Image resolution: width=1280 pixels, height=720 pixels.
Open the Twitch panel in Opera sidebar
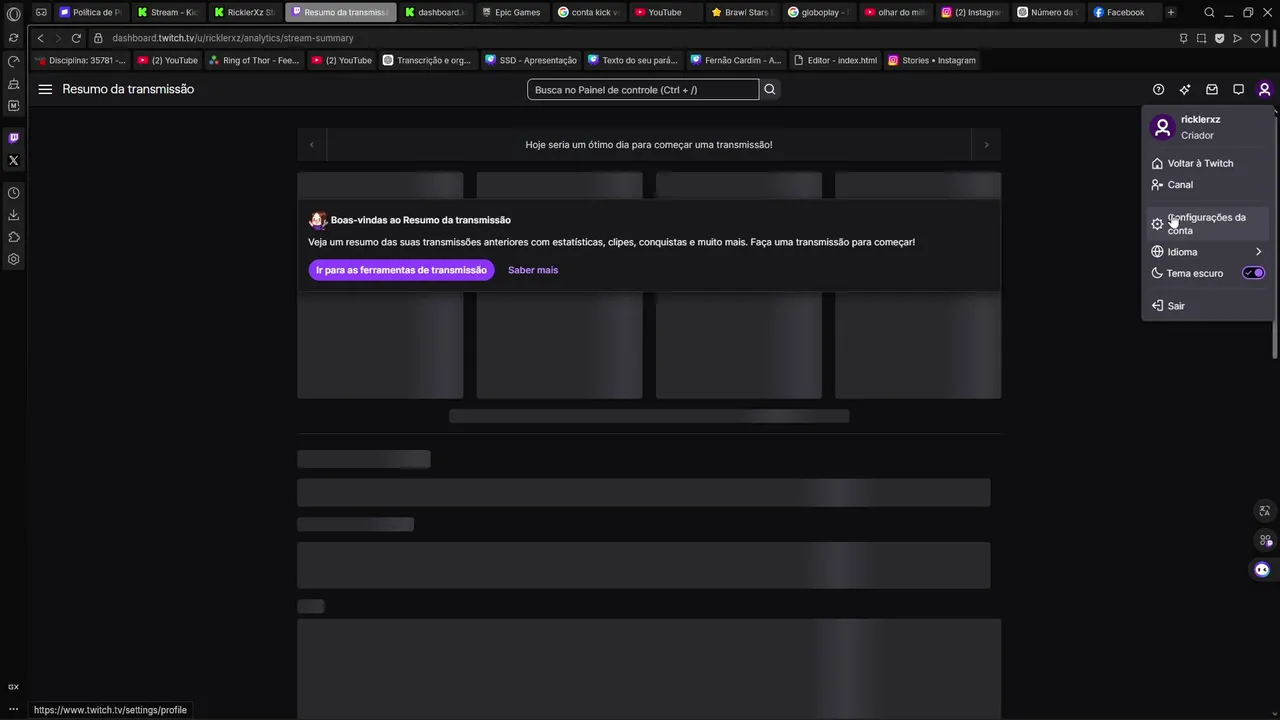pyautogui.click(x=13, y=138)
